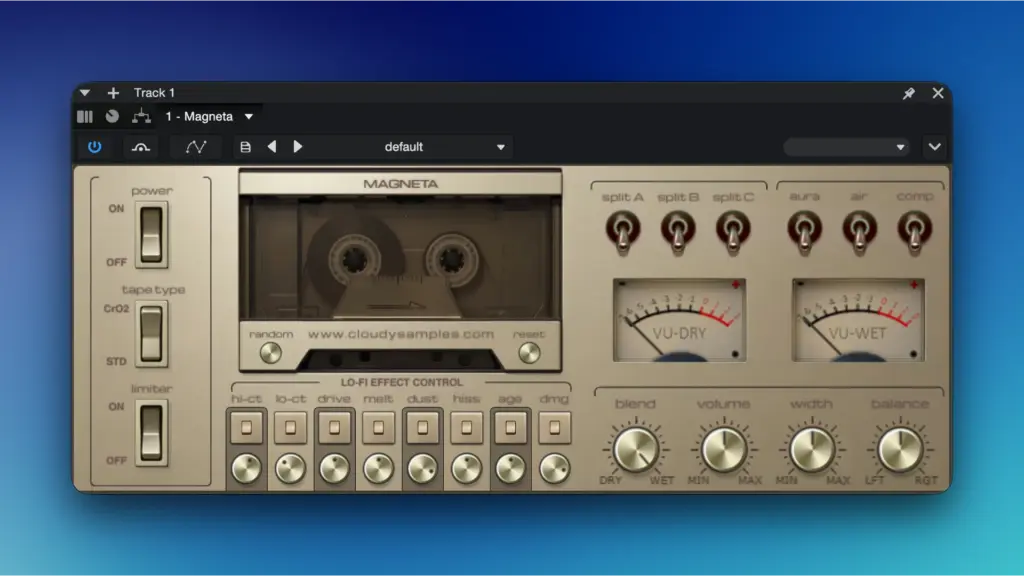Screen dimensions: 1024x576
Task: Click the dust enable button
Action: (x=423, y=428)
